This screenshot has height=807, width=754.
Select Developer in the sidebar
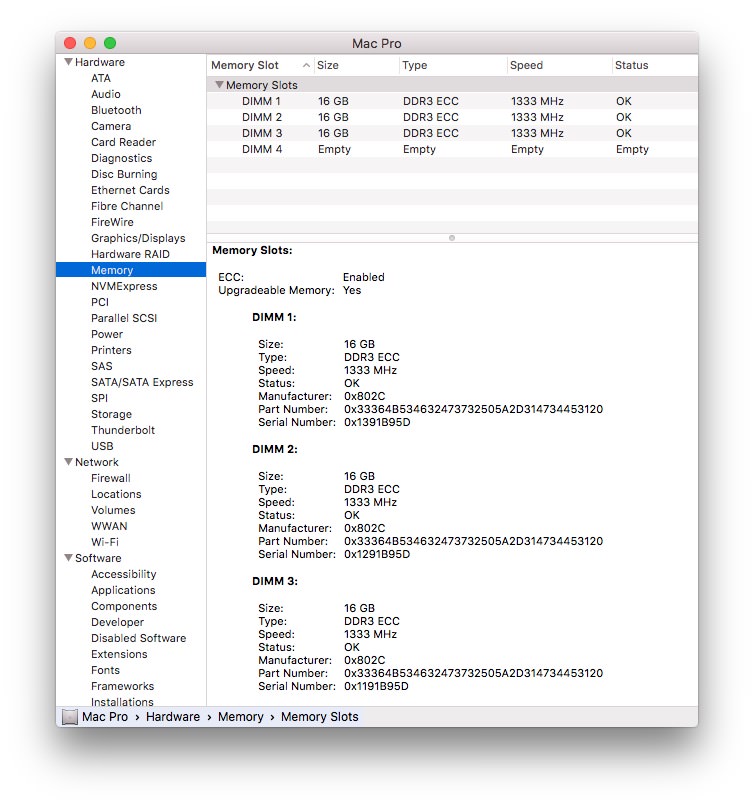(x=117, y=622)
